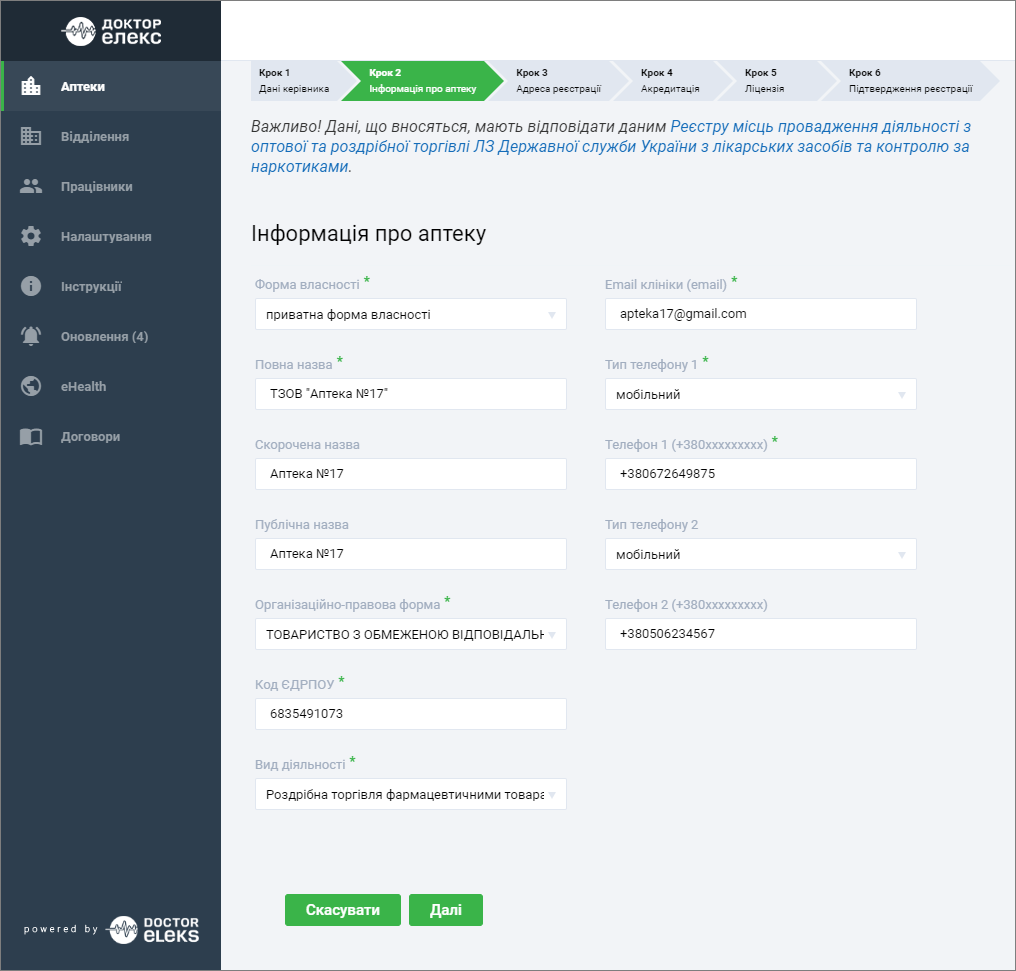
Task: Expand the Тип телефону 1 dropdown
Action: [x=761, y=394]
